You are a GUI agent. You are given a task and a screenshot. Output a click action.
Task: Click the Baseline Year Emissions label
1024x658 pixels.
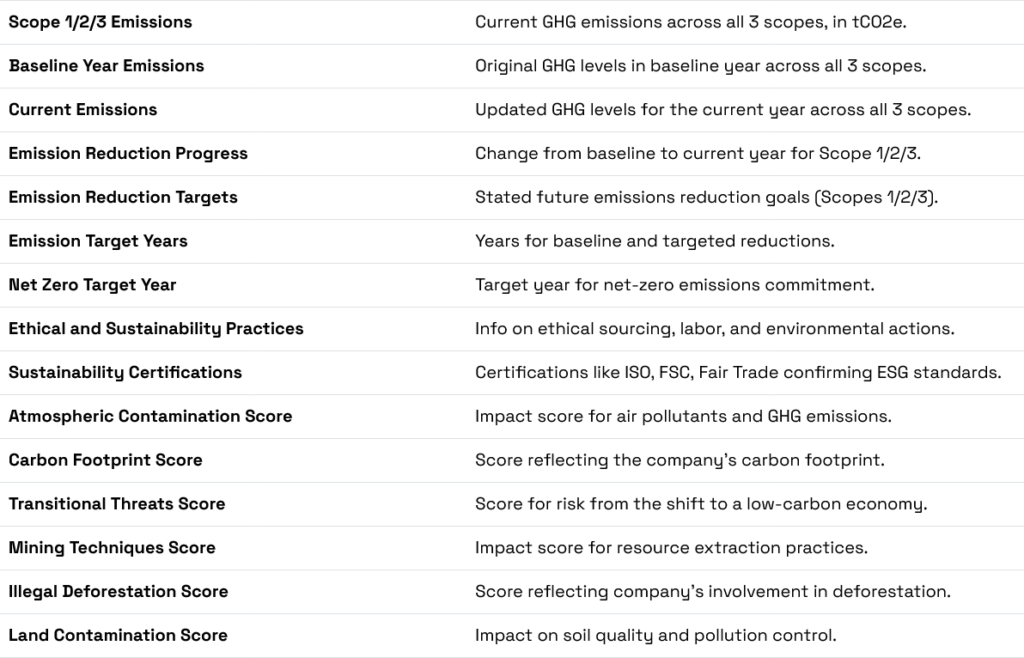(x=105, y=66)
